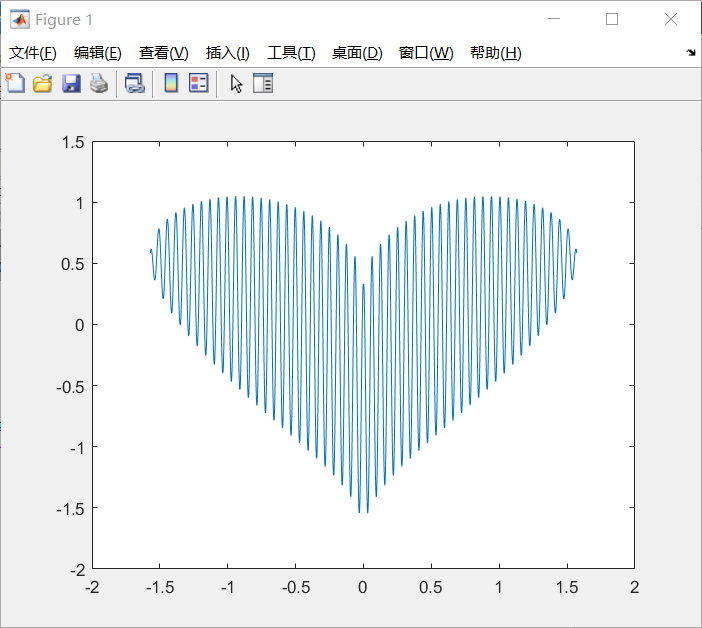Click the x-axis tick label 0.5
Viewport: 702px width, 628px height.
pyautogui.click(x=431, y=587)
